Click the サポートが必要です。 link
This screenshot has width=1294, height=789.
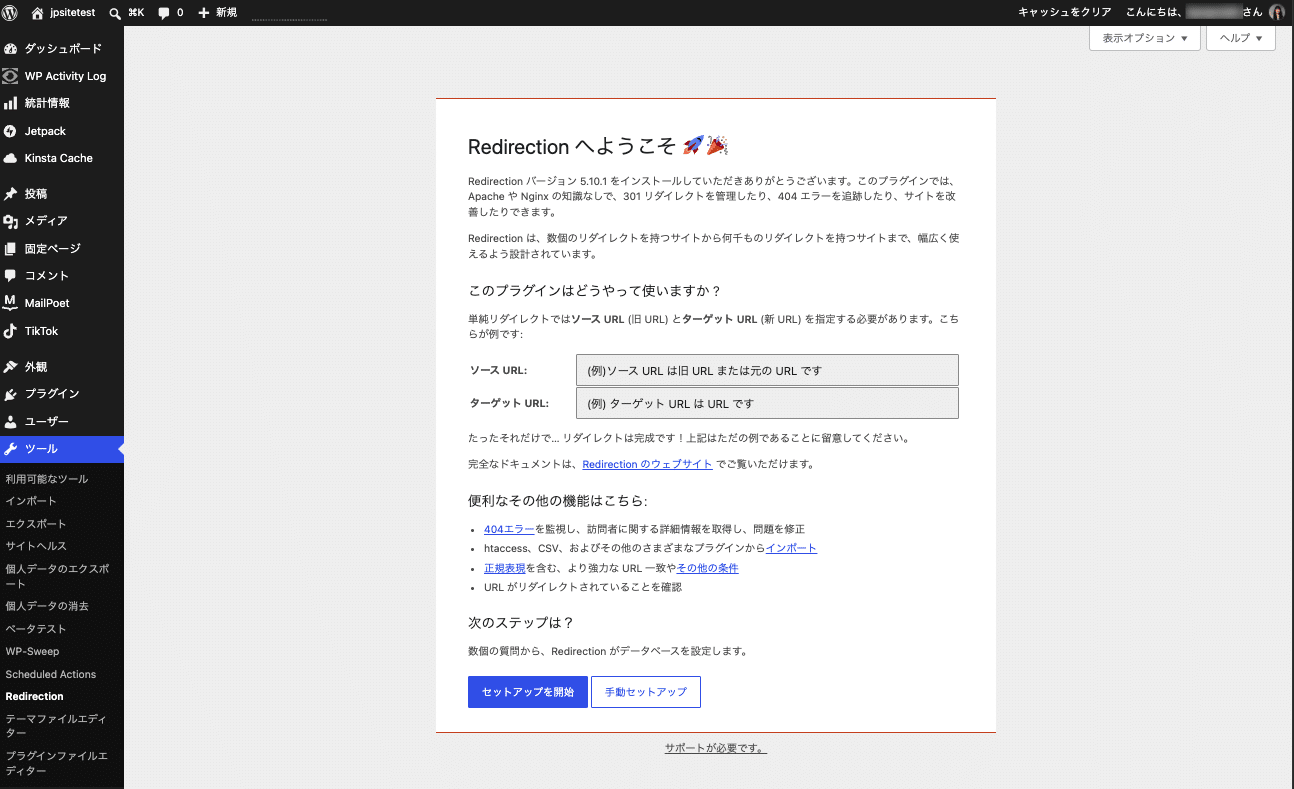(716, 748)
